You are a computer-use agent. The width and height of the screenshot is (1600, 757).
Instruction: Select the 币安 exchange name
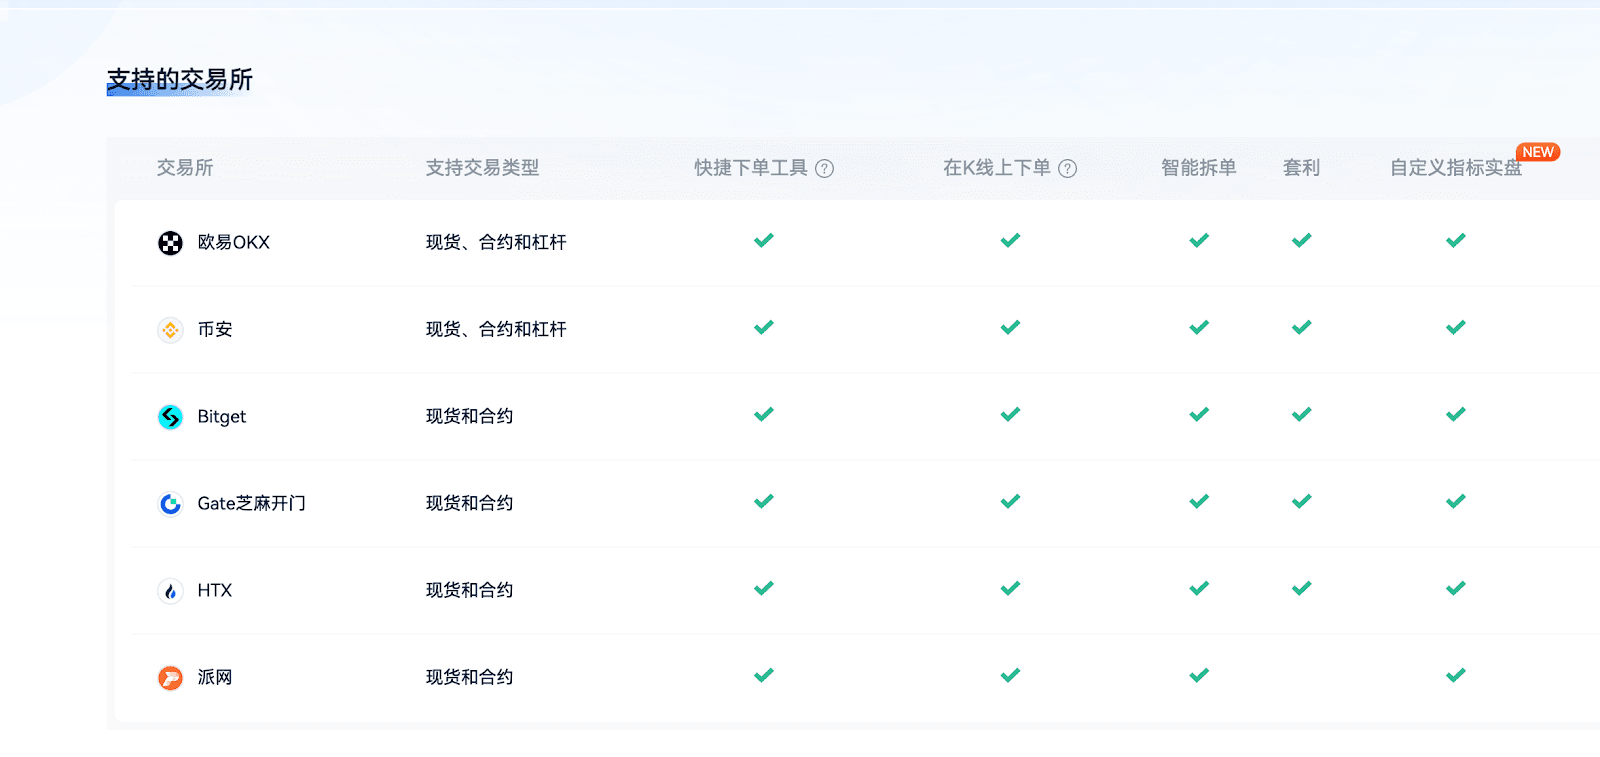[215, 330]
